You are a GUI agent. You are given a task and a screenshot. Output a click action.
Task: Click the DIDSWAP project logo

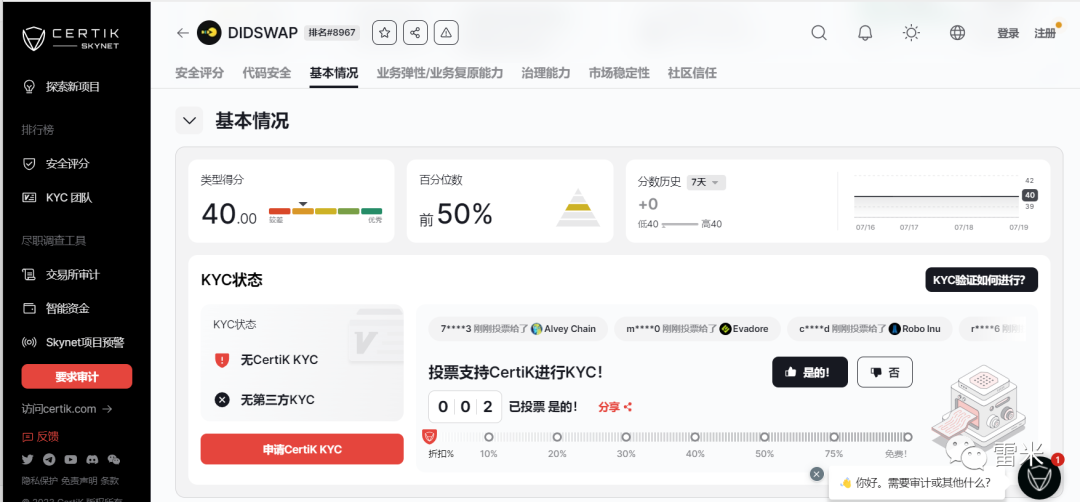(209, 33)
